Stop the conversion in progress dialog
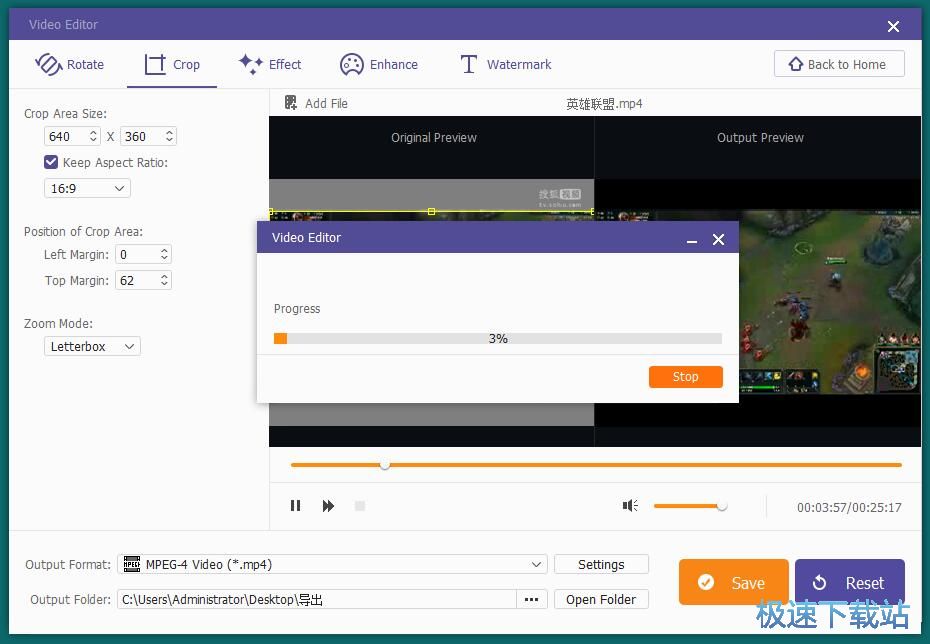The height and width of the screenshot is (644, 930). click(x=686, y=377)
